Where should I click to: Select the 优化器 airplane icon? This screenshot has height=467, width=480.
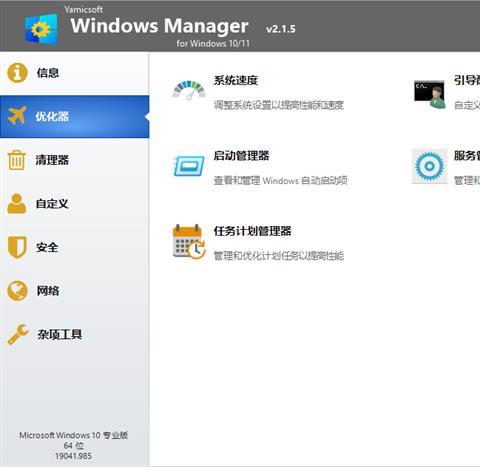(x=17, y=116)
